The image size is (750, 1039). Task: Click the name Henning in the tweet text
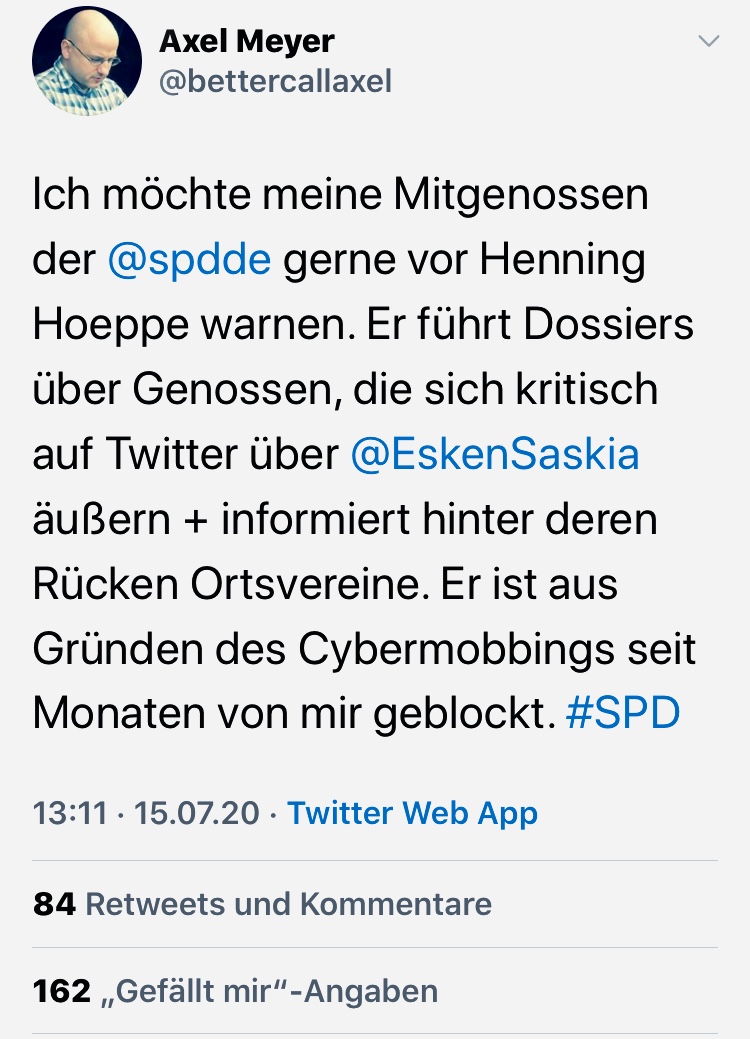pyautogui.click(x=563, y=259)
